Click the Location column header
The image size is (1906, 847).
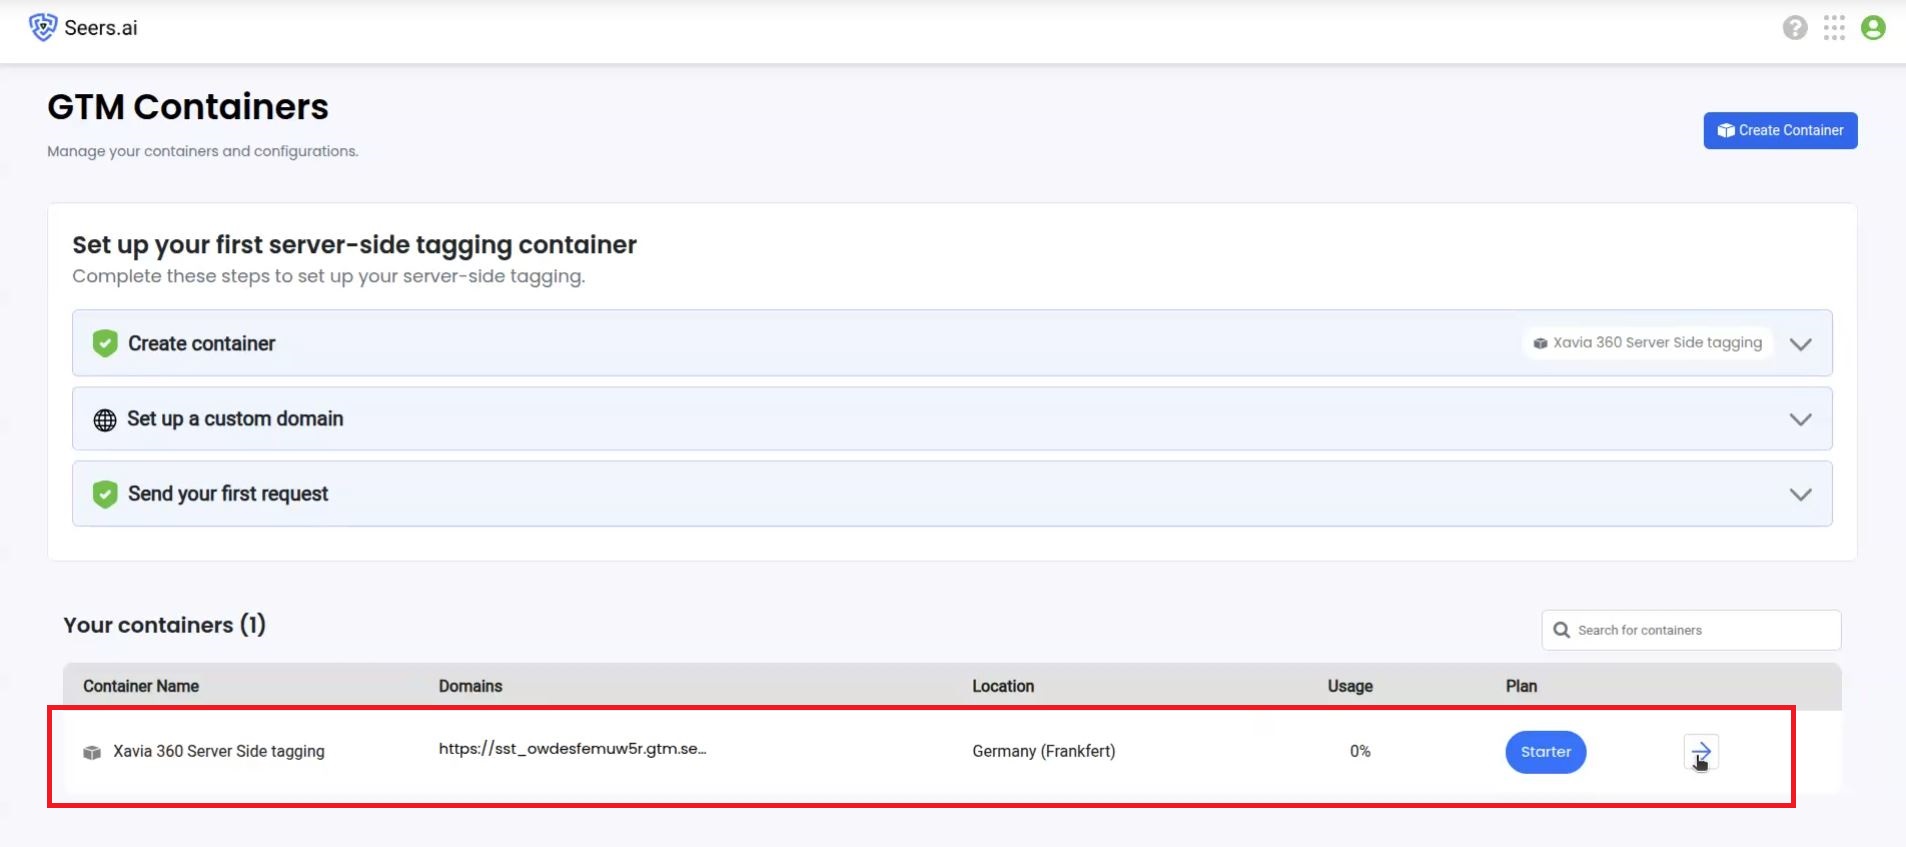pyautogui.click(x=1003, y=686)
